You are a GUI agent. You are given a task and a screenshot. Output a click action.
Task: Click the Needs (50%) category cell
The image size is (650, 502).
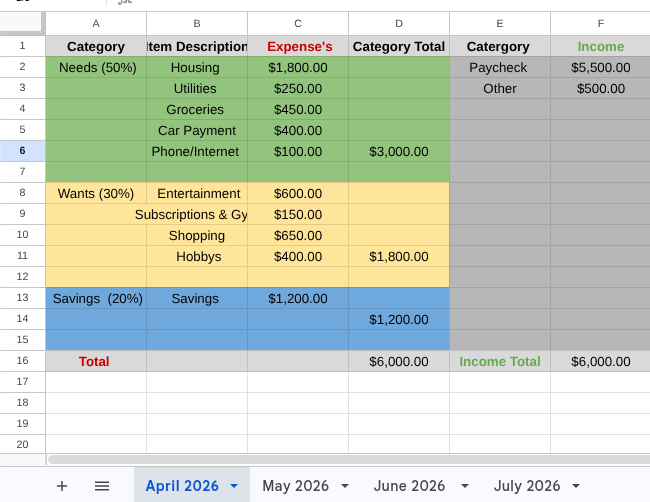(96, 67)
